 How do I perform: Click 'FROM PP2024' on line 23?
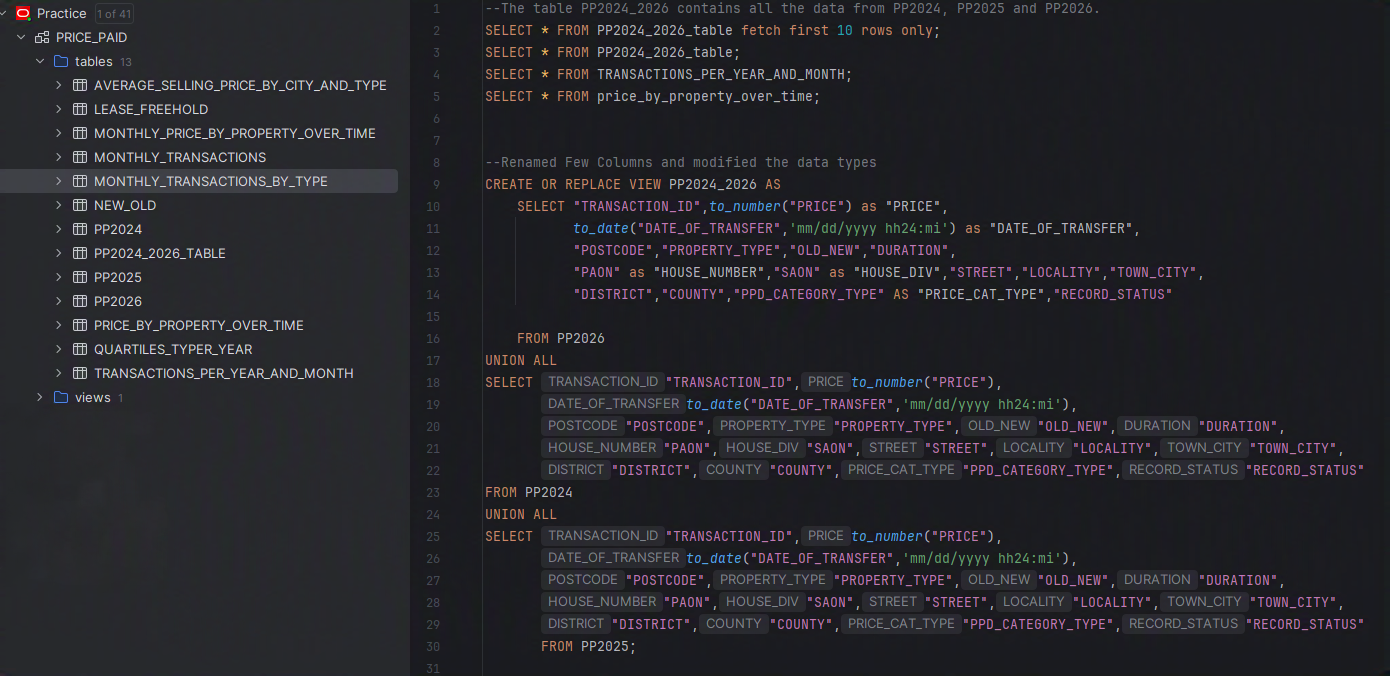pyautogui.click(x=529, y=492)
